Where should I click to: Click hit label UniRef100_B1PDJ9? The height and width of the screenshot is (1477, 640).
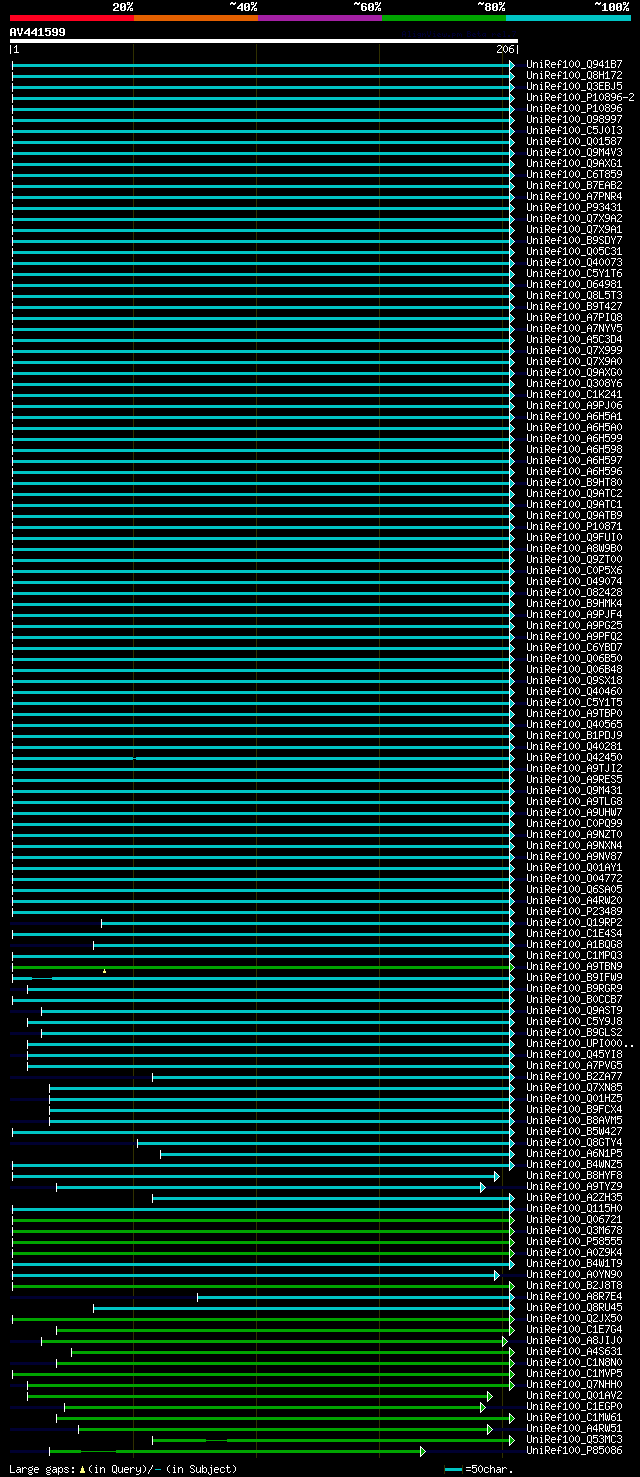click(x=574, y=735)
